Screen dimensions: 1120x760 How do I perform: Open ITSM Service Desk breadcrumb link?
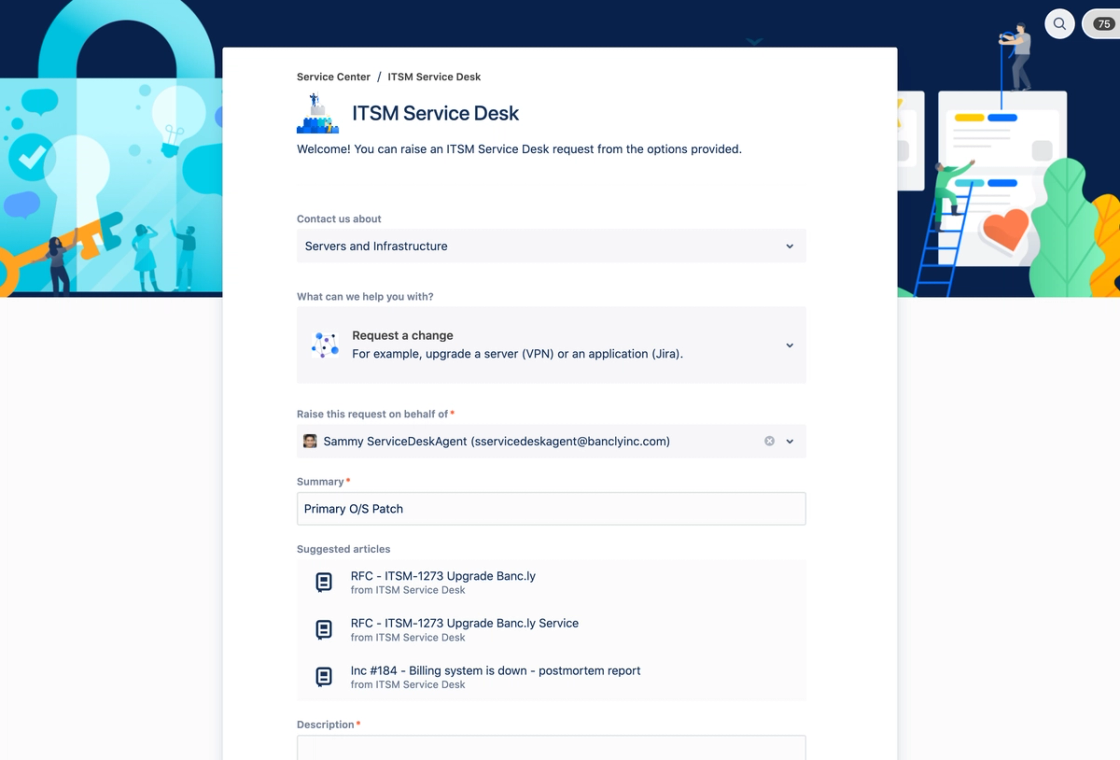pyautogui.click(x=434, y=76)
